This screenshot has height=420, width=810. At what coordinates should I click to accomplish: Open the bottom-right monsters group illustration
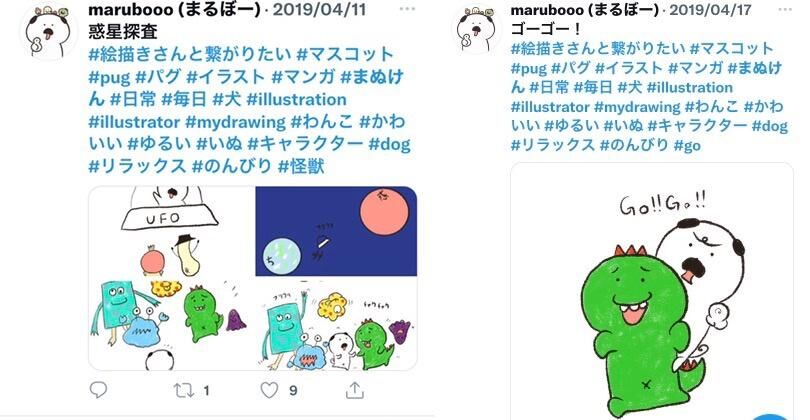click(x=336, y=325)
